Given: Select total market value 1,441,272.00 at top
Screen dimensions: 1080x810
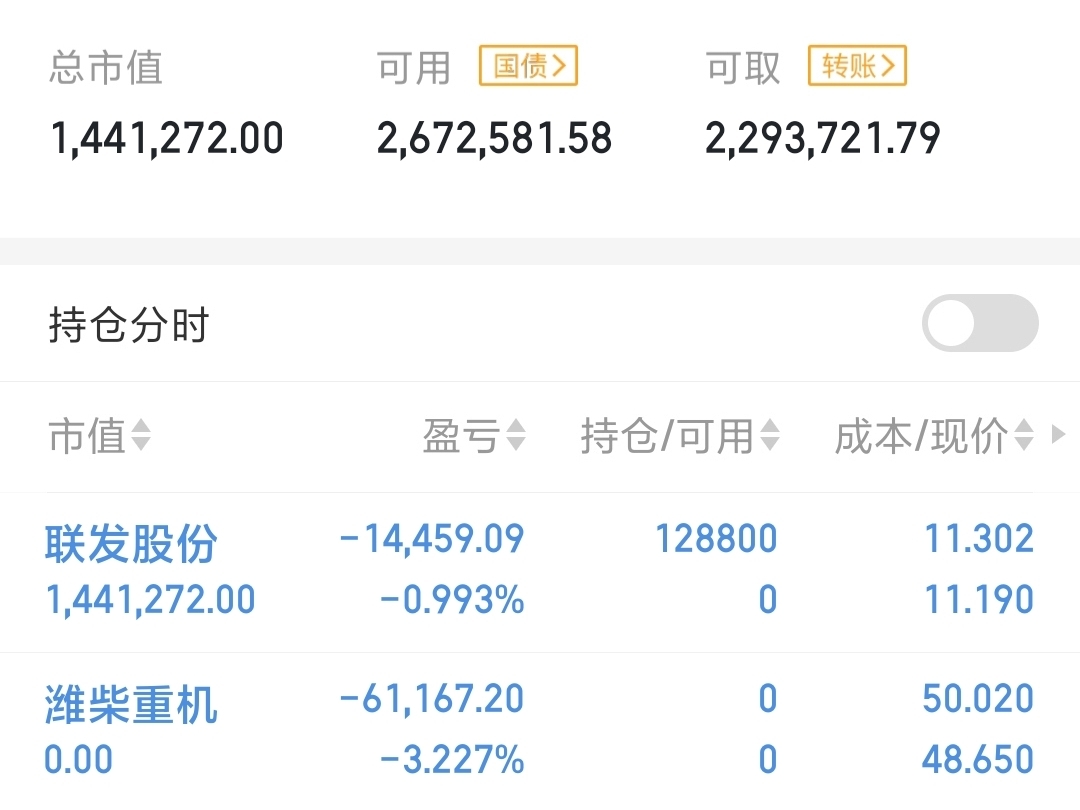Looking at the screenshot, I should tap(167, 138).
